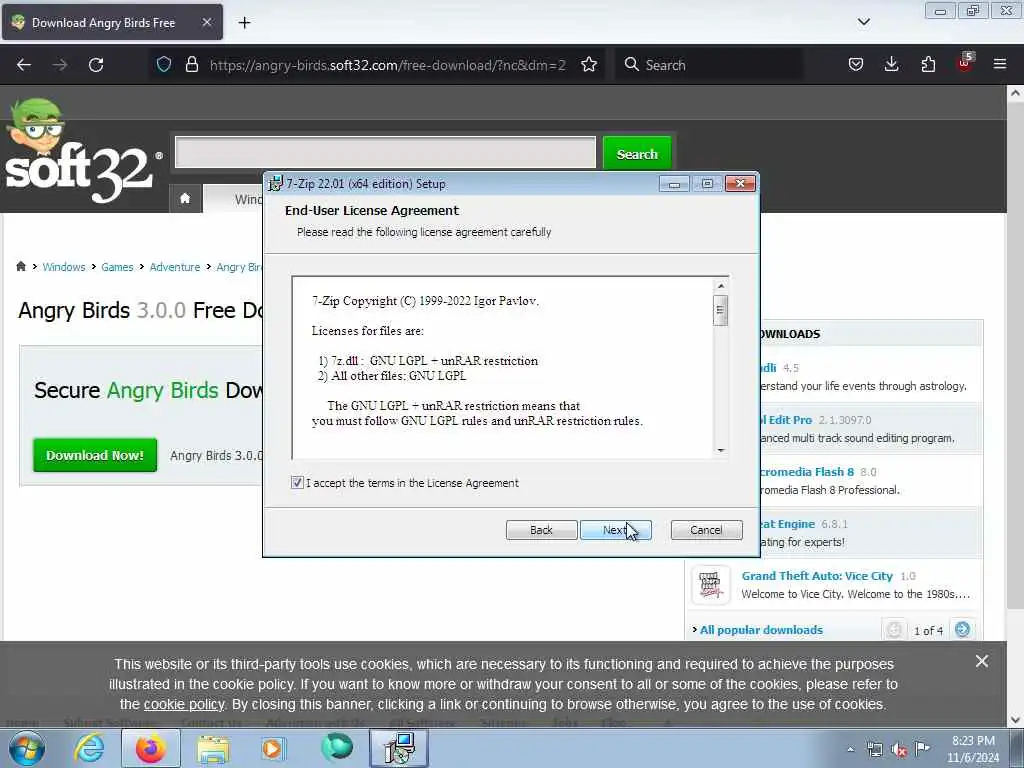Open File Explorer from the taskbar
1024x768 pixels.
click(x=213, y=748)
